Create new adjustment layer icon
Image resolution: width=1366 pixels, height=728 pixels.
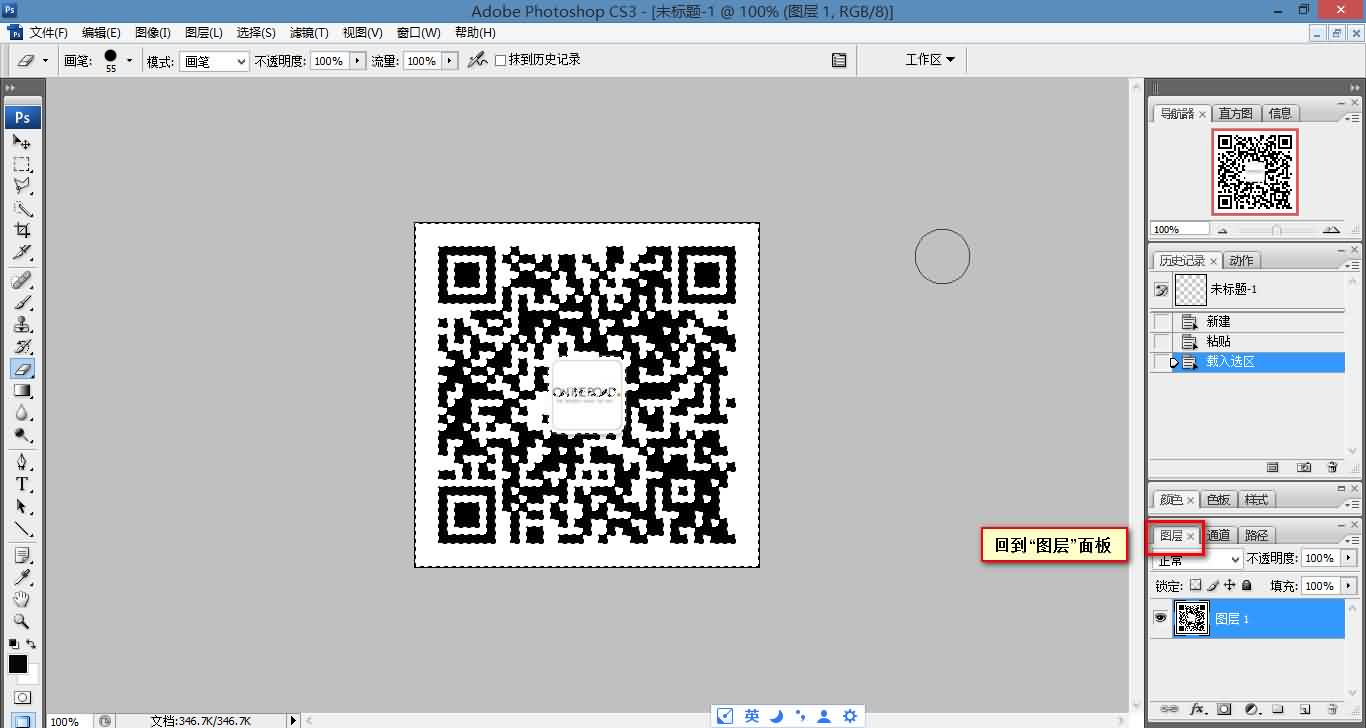[1251, 709]
